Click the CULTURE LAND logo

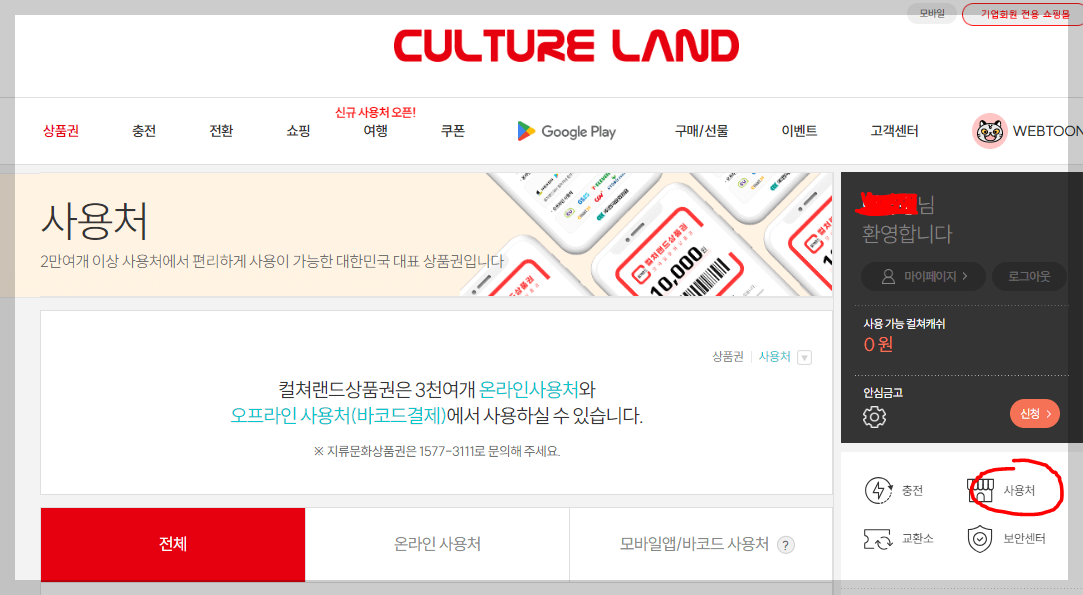tap(567, 44)
